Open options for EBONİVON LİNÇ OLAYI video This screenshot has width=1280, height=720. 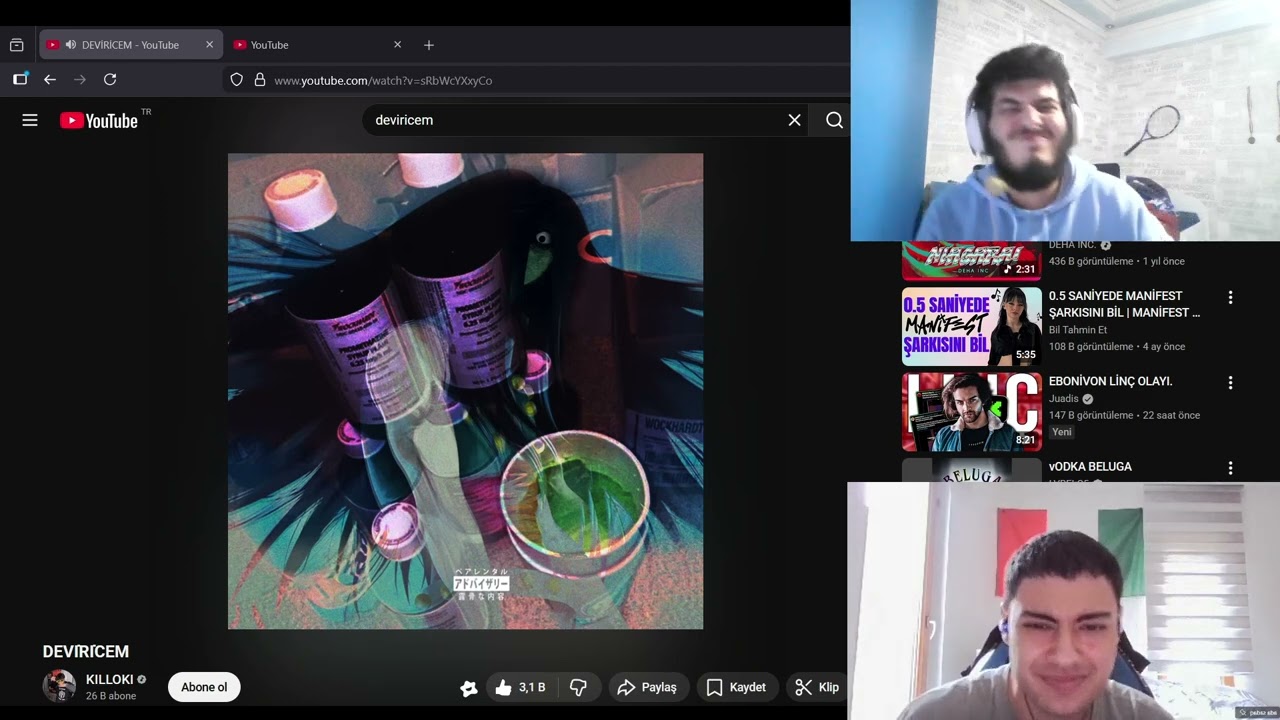pyautogui.click(x=1230, y=382)
